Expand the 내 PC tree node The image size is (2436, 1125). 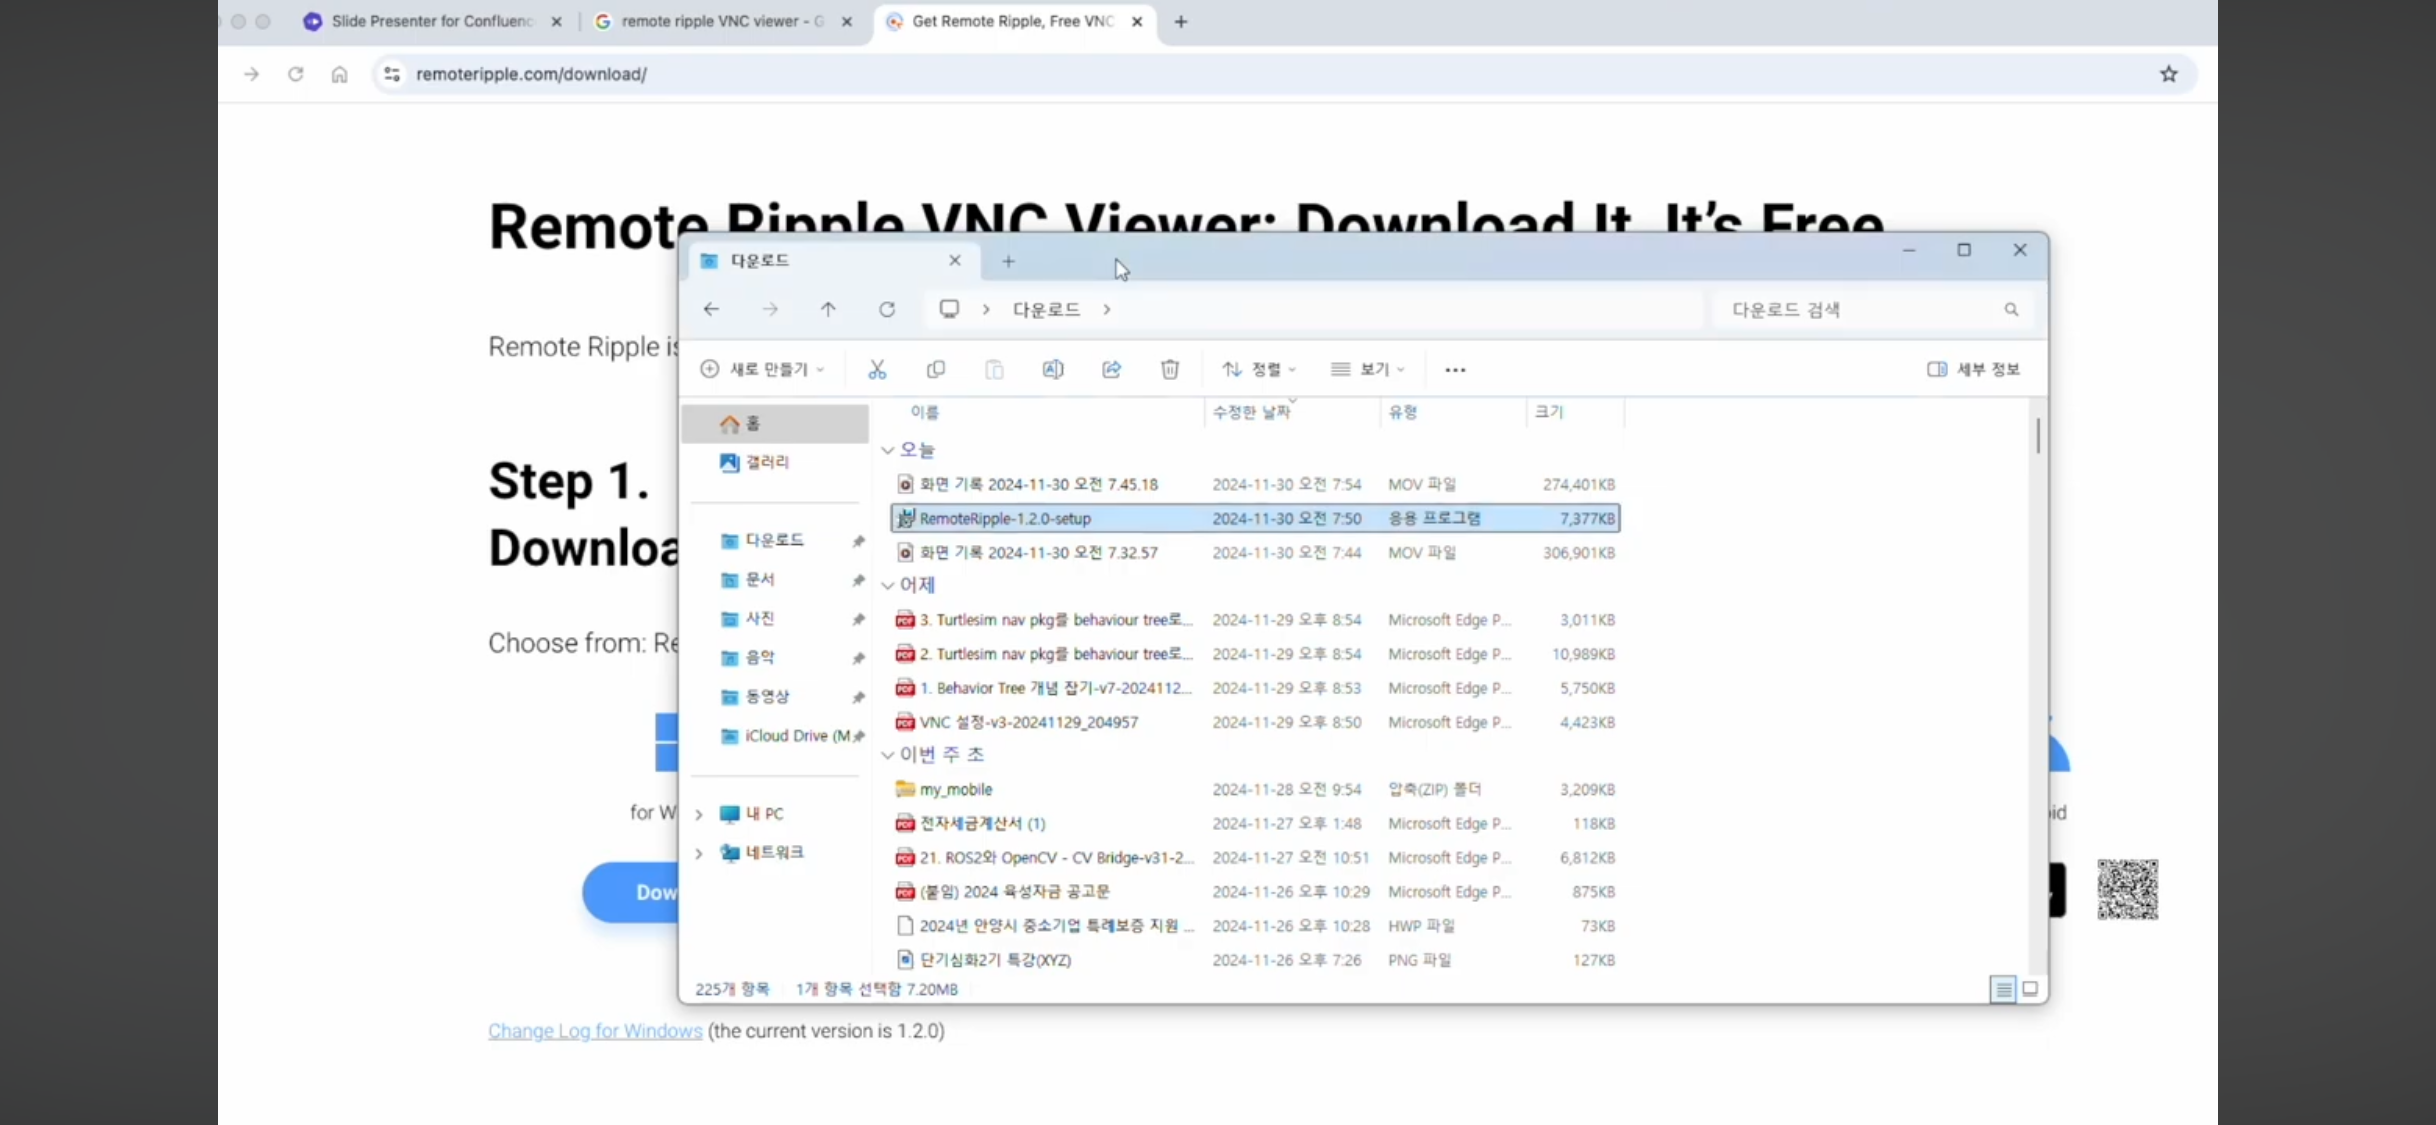699,815
